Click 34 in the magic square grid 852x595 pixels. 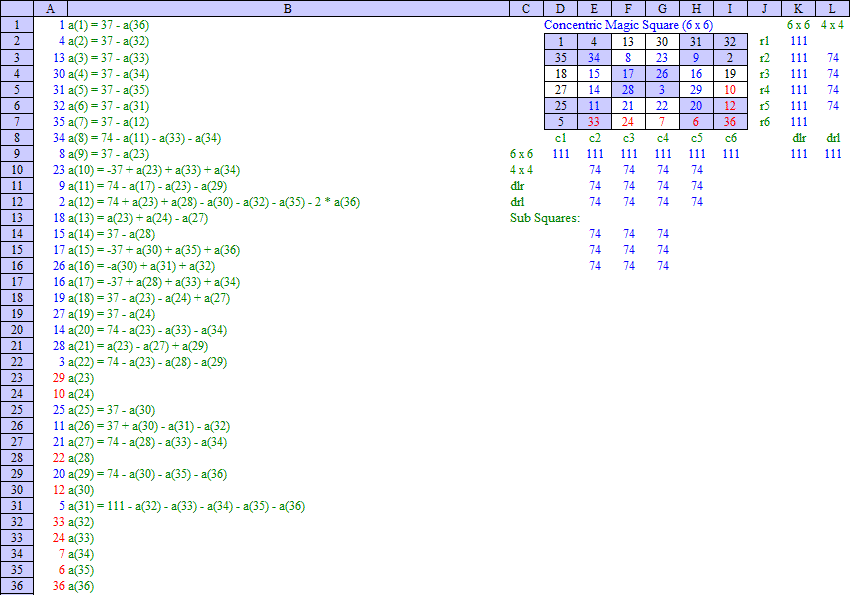594,58
